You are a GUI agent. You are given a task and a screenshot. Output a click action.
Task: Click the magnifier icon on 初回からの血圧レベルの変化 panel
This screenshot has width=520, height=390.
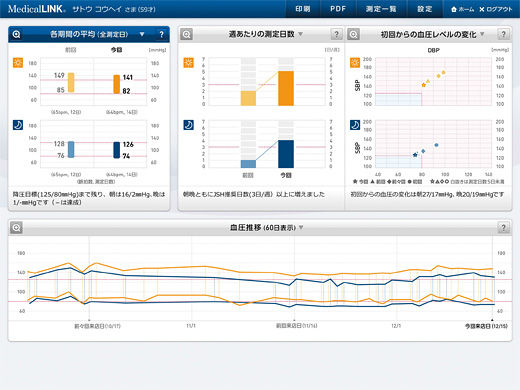pos(354,34)
